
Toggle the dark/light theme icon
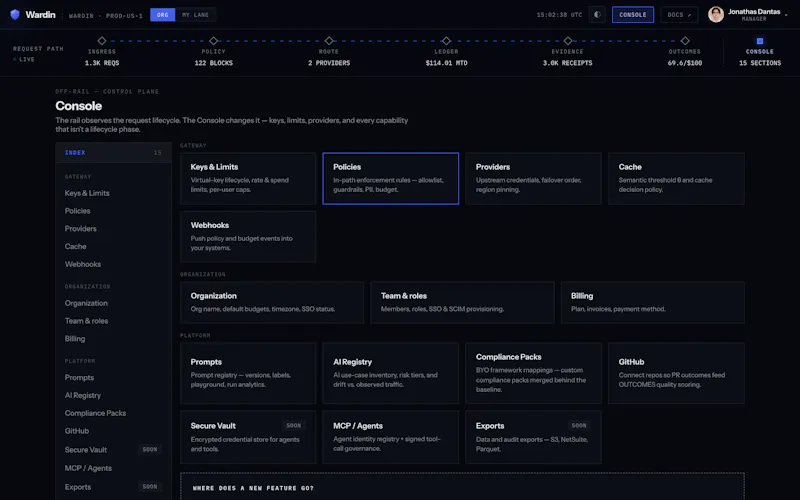point(597,15)
